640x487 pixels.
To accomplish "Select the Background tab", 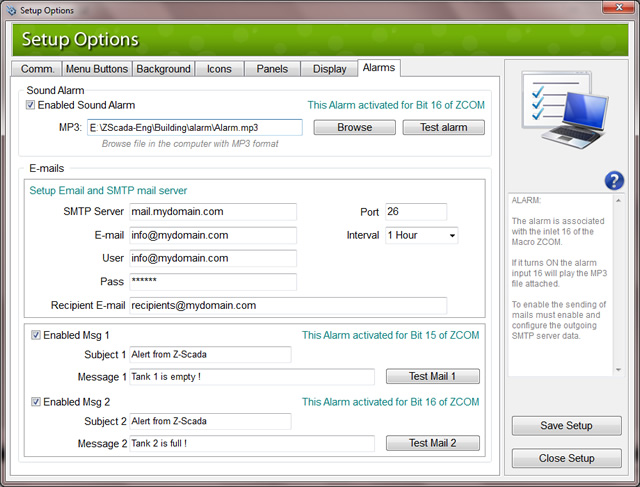I will pos(163,69).
